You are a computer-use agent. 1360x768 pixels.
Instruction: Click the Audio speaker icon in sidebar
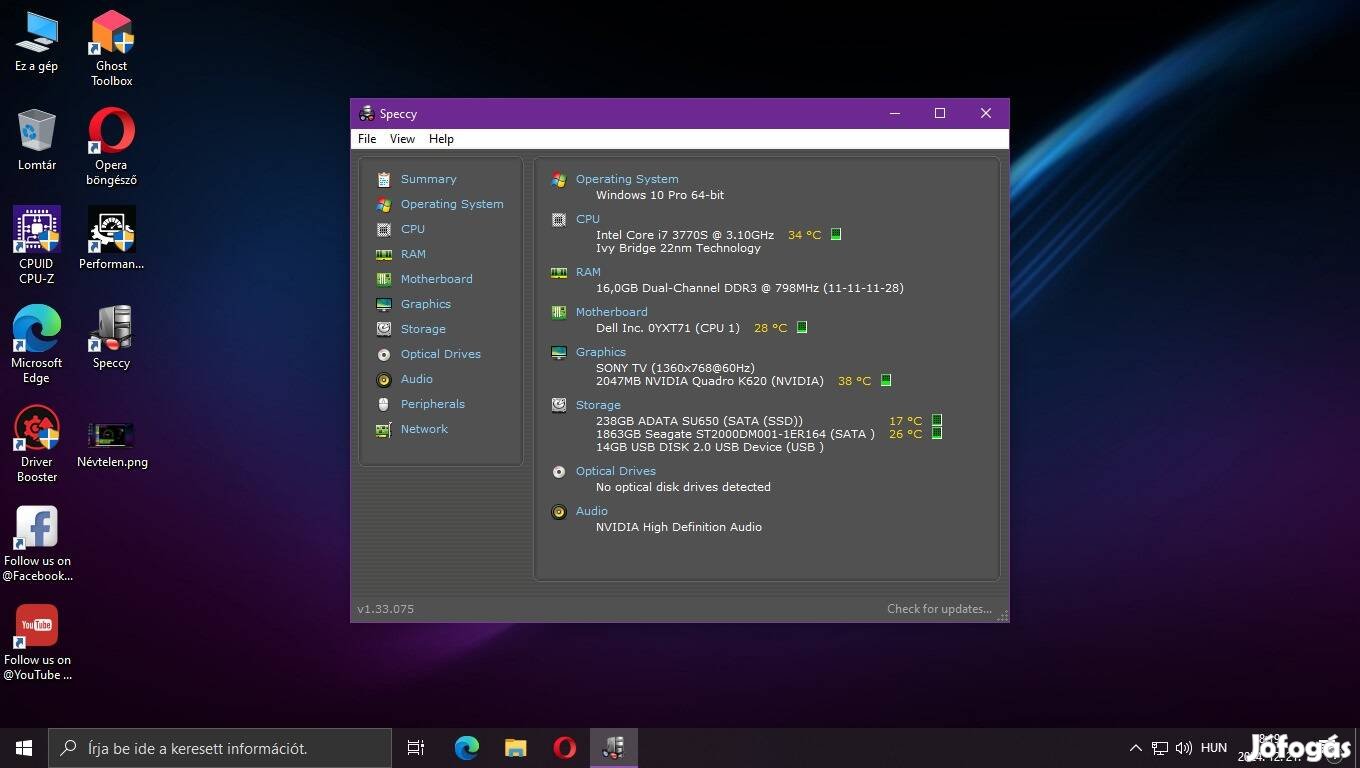pyautogui.click(x=384, y=380)
